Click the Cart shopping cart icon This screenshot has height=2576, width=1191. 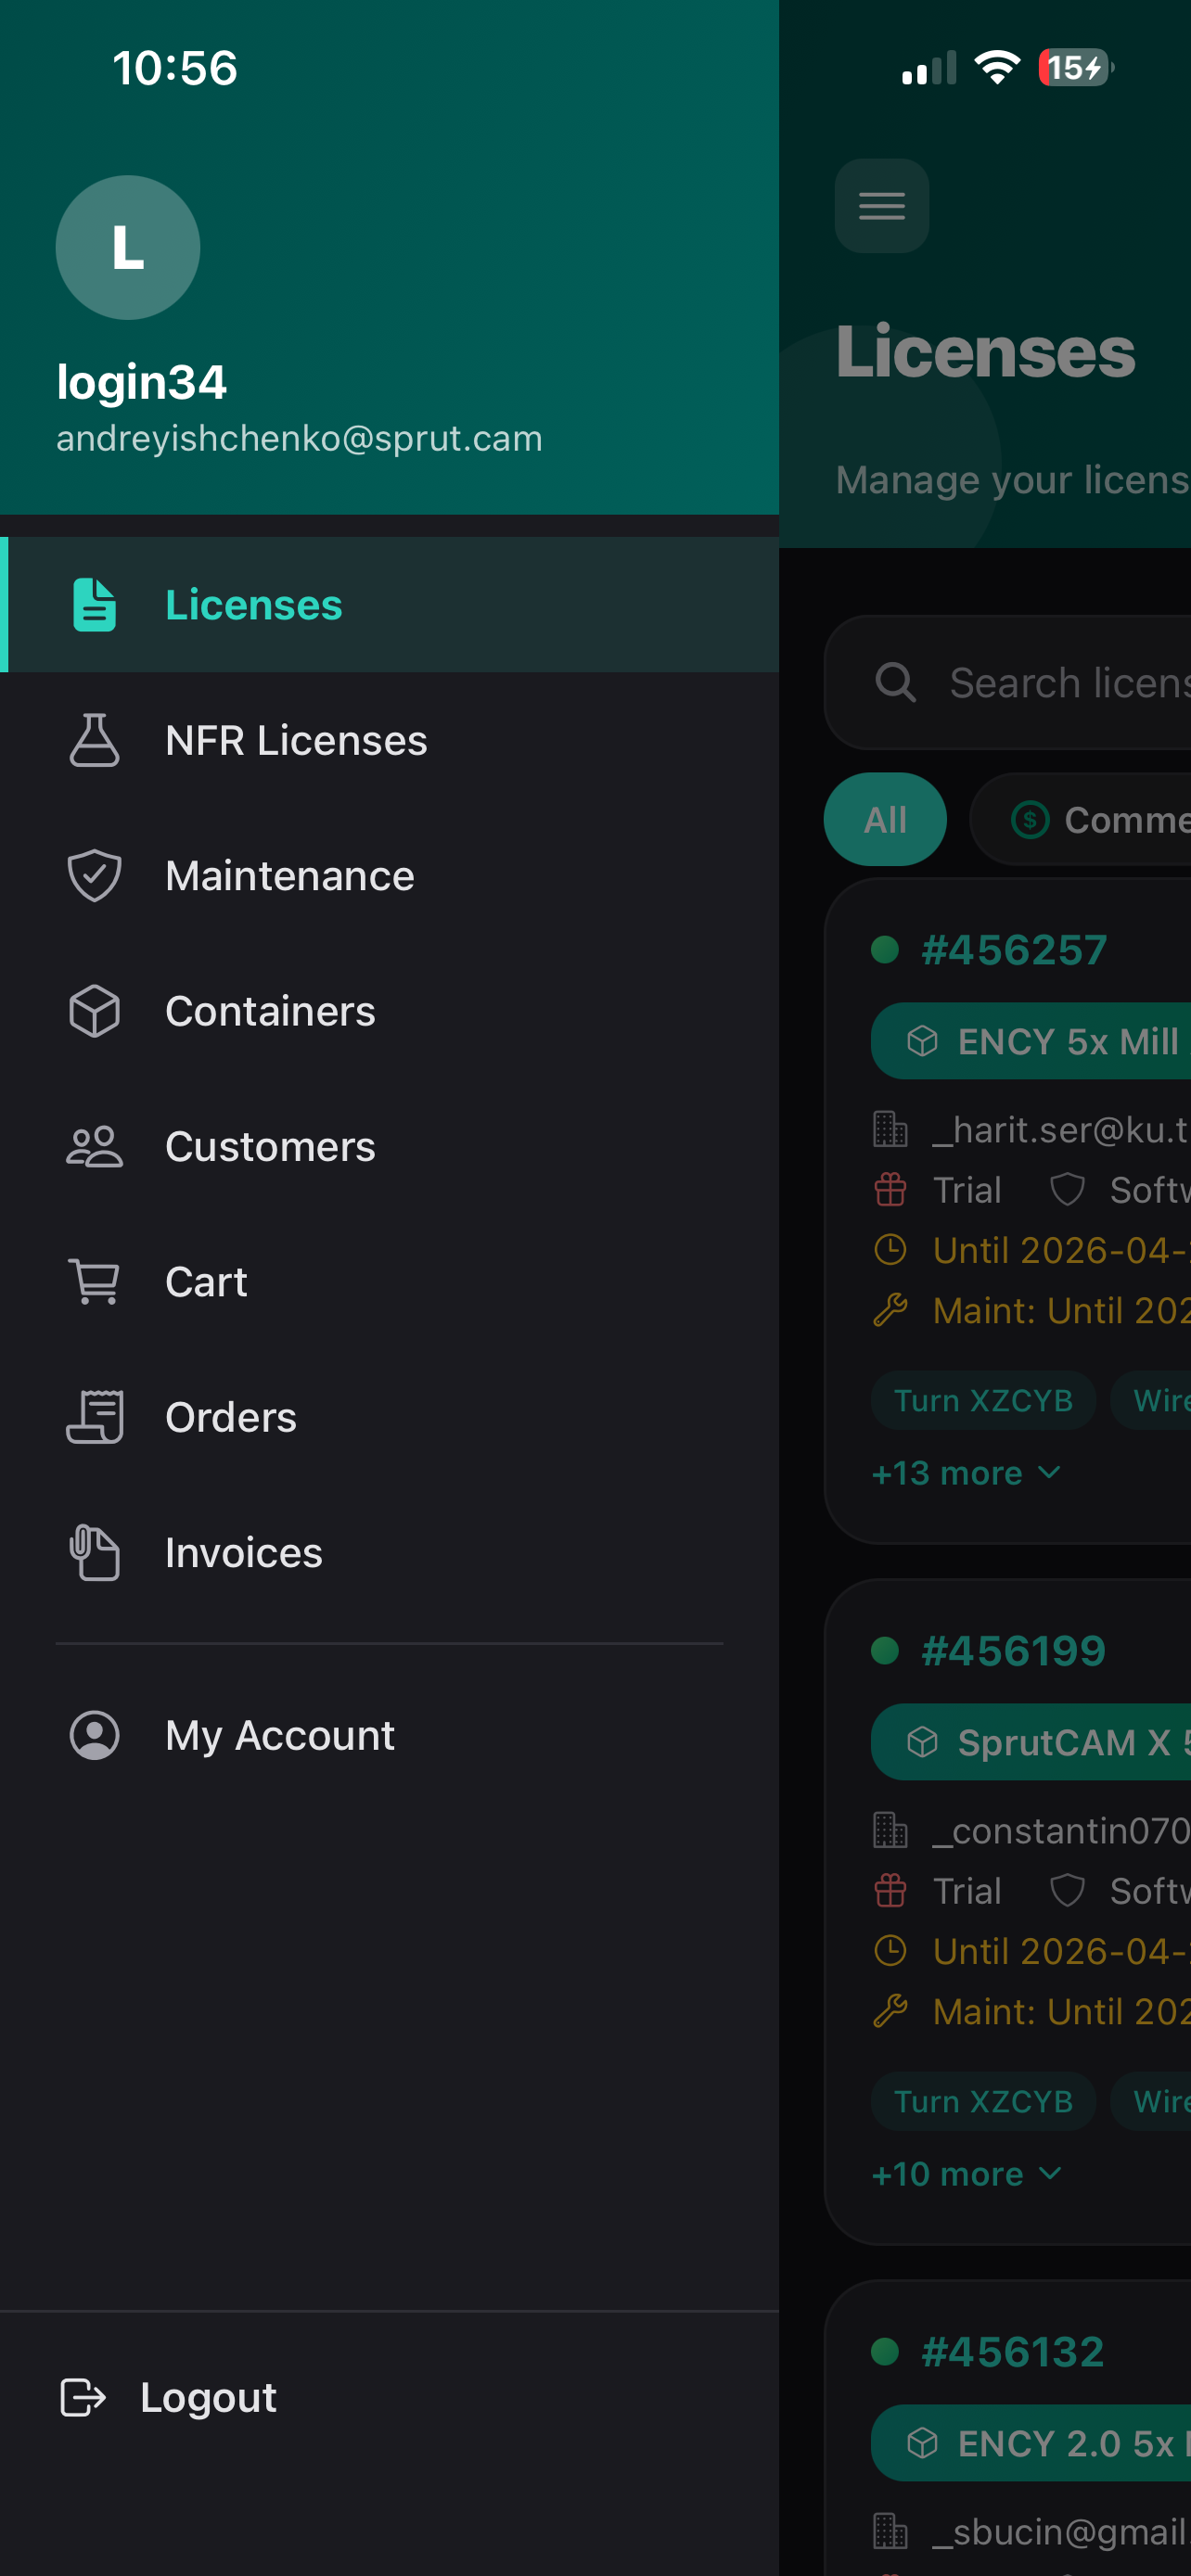coord(95,1281)
